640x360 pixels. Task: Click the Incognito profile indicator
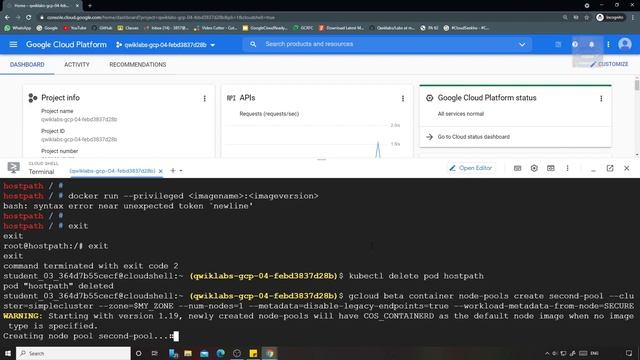610,18
